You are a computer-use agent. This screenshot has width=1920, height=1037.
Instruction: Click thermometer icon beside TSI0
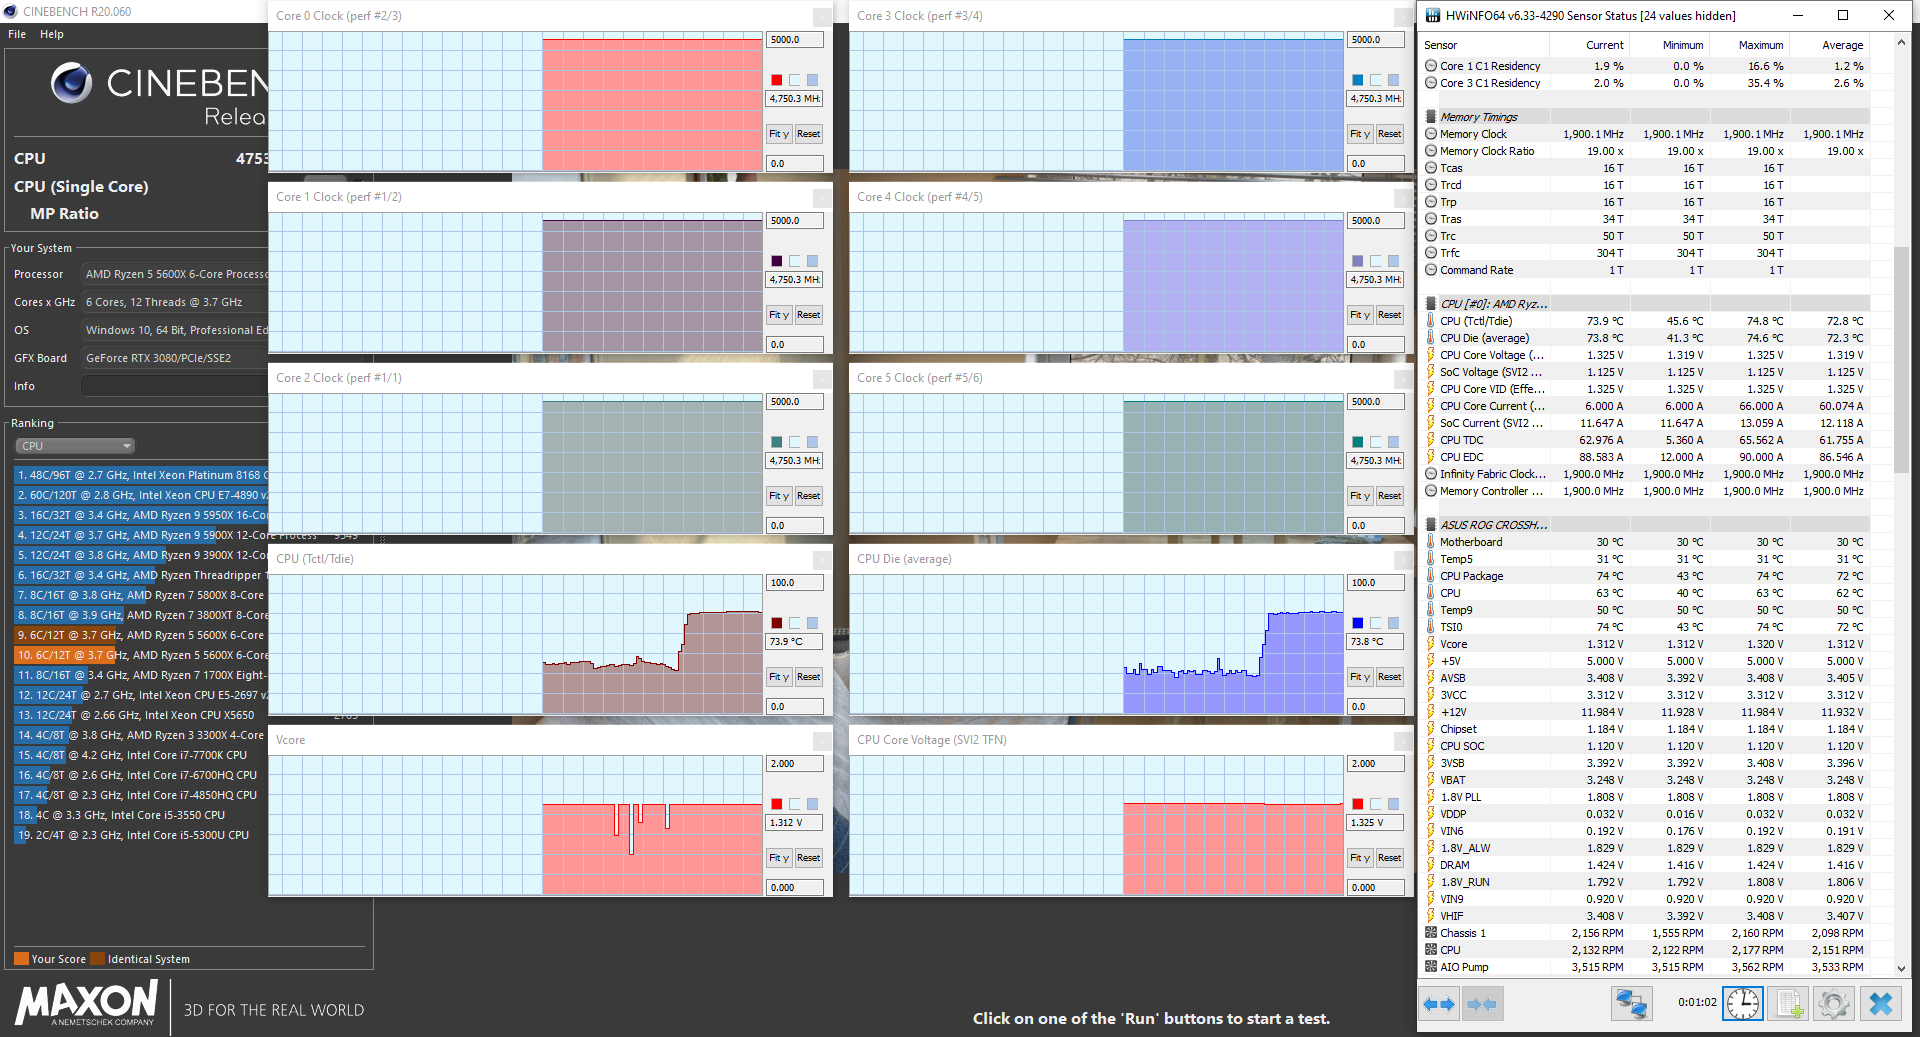pyautogui.click(x=1431, y=627)
